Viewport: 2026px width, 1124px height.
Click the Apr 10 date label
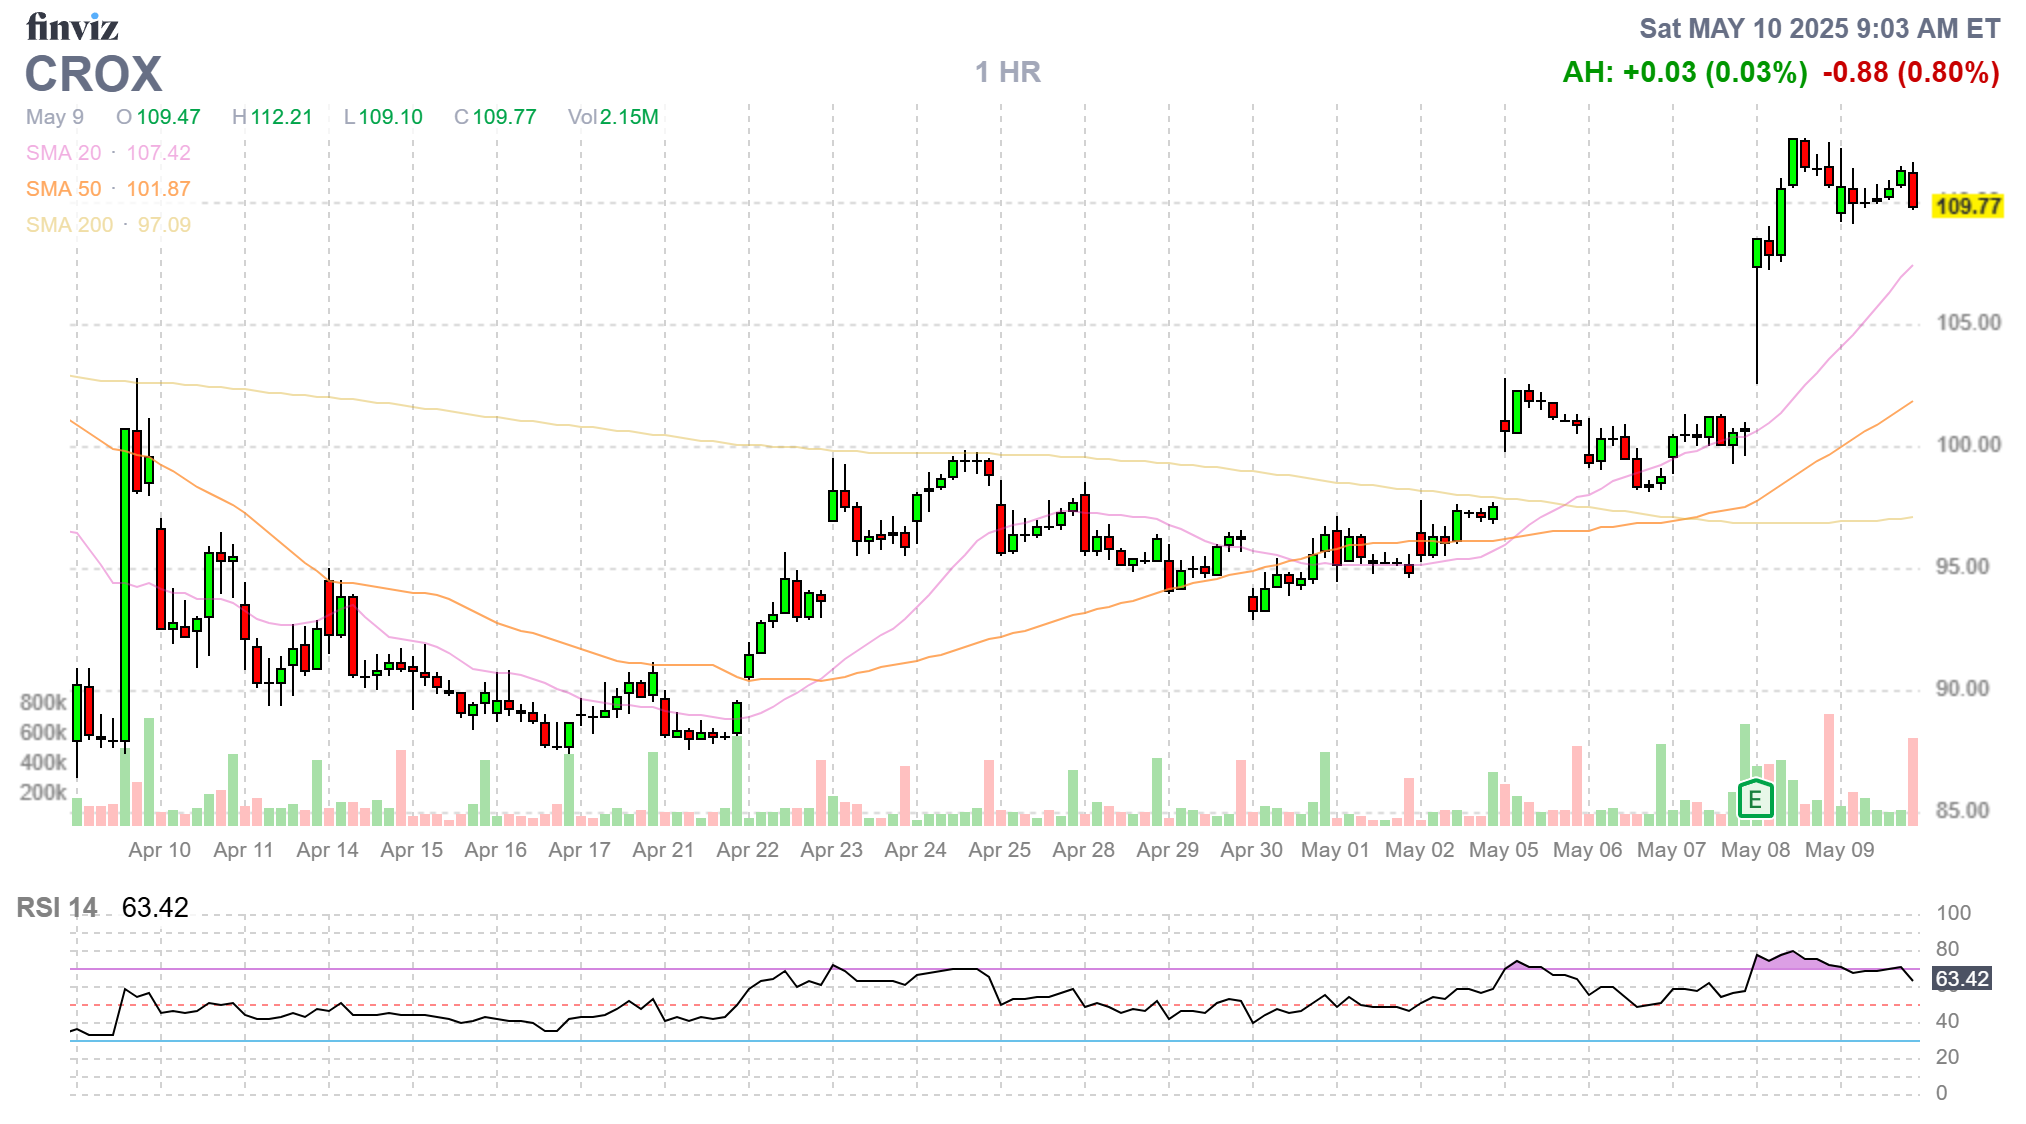tap(159, 850)
